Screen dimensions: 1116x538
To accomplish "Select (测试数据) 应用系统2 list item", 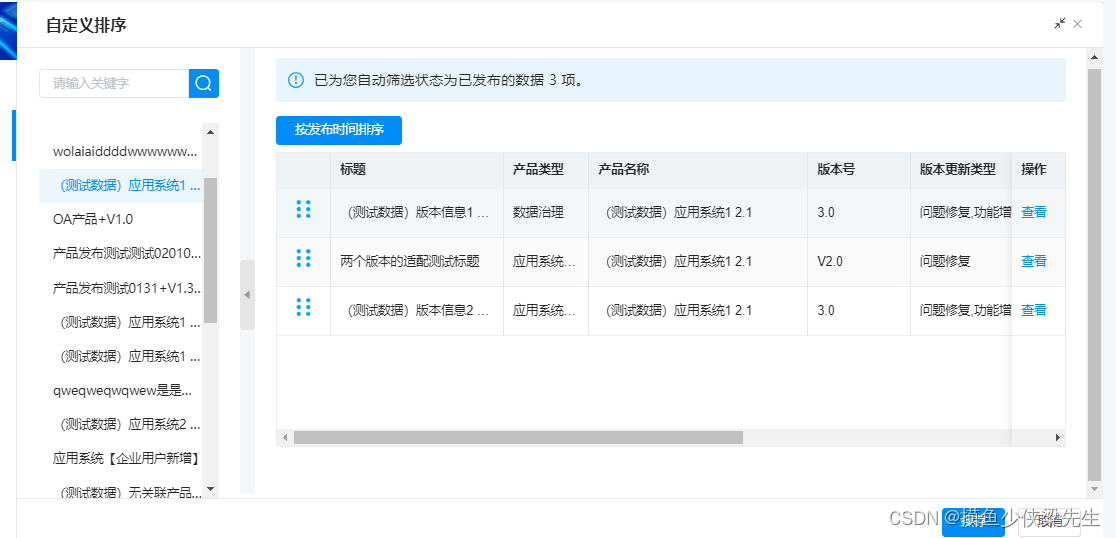I will (x=121, y=425).
